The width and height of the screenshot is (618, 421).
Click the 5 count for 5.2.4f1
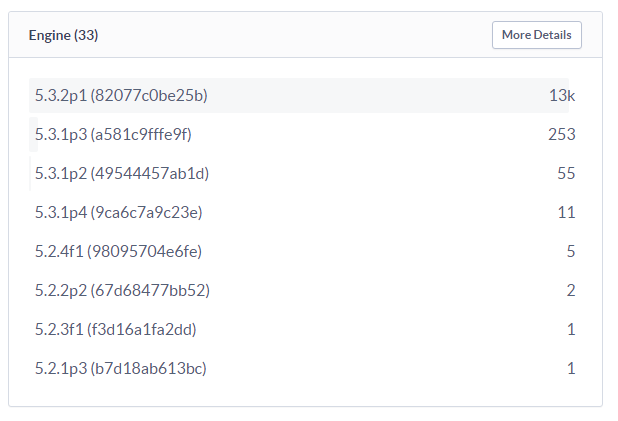(x=571, y=251)
